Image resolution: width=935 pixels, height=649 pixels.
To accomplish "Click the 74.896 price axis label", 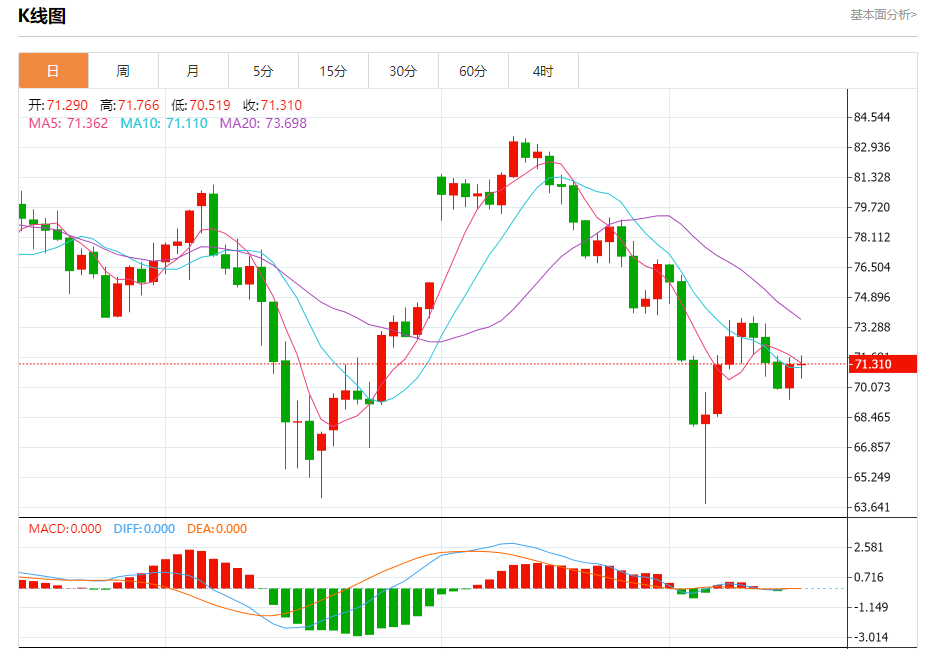I will click(x=872, y=297).
